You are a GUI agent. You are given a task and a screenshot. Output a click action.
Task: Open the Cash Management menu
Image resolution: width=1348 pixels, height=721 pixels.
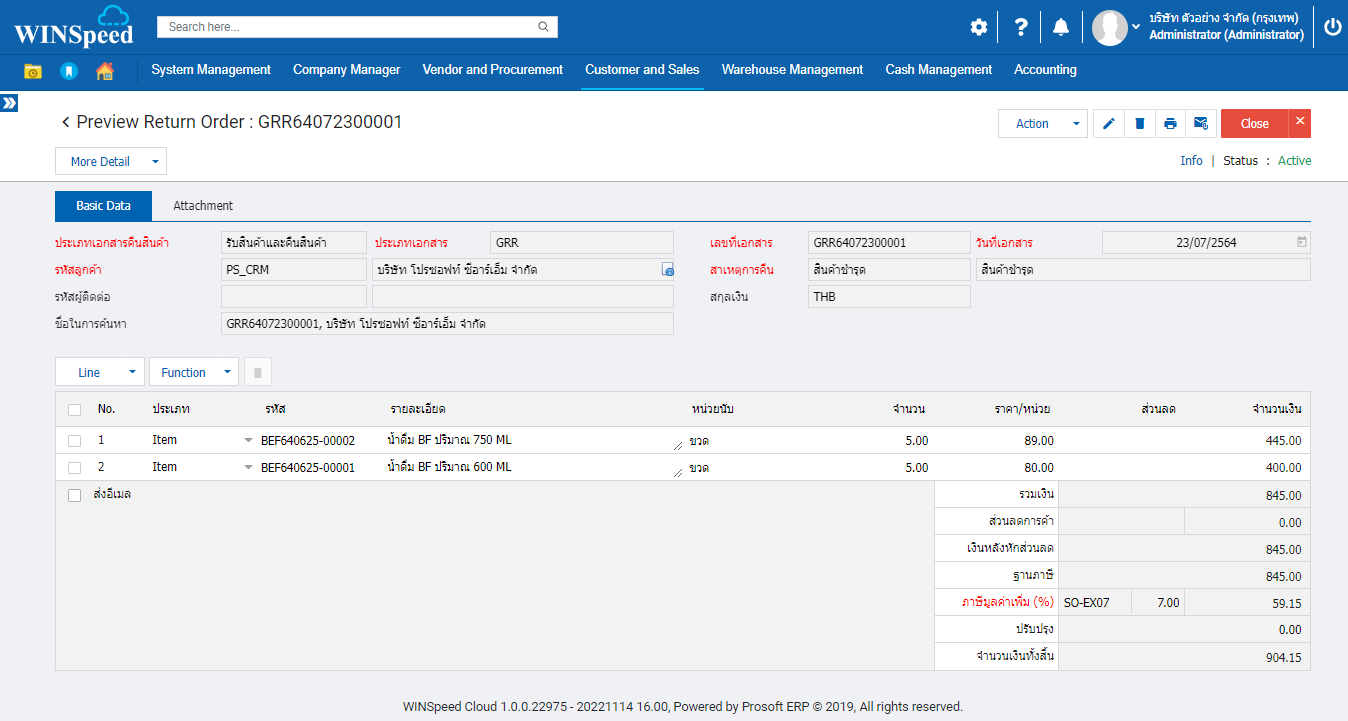click(939, 70)
